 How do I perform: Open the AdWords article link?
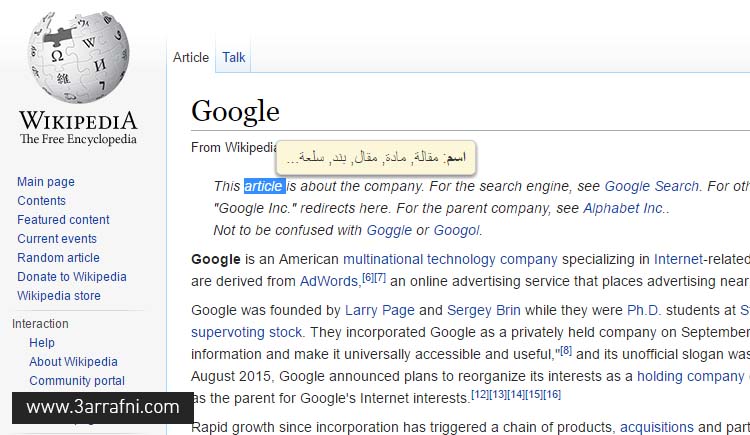pyautogui.click(x=329, y=281)
